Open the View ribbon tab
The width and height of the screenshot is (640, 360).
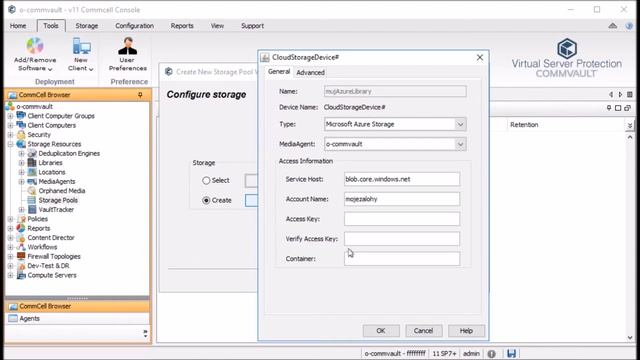click(217, 26)
